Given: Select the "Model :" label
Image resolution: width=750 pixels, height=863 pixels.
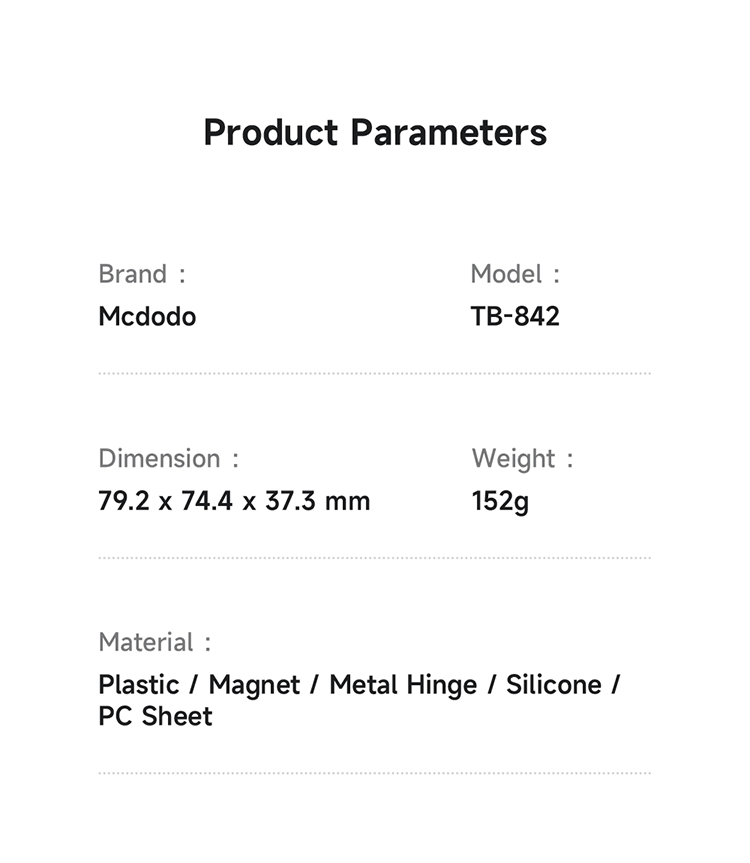Looking at the screenshot, I should [x=515, y=274].
